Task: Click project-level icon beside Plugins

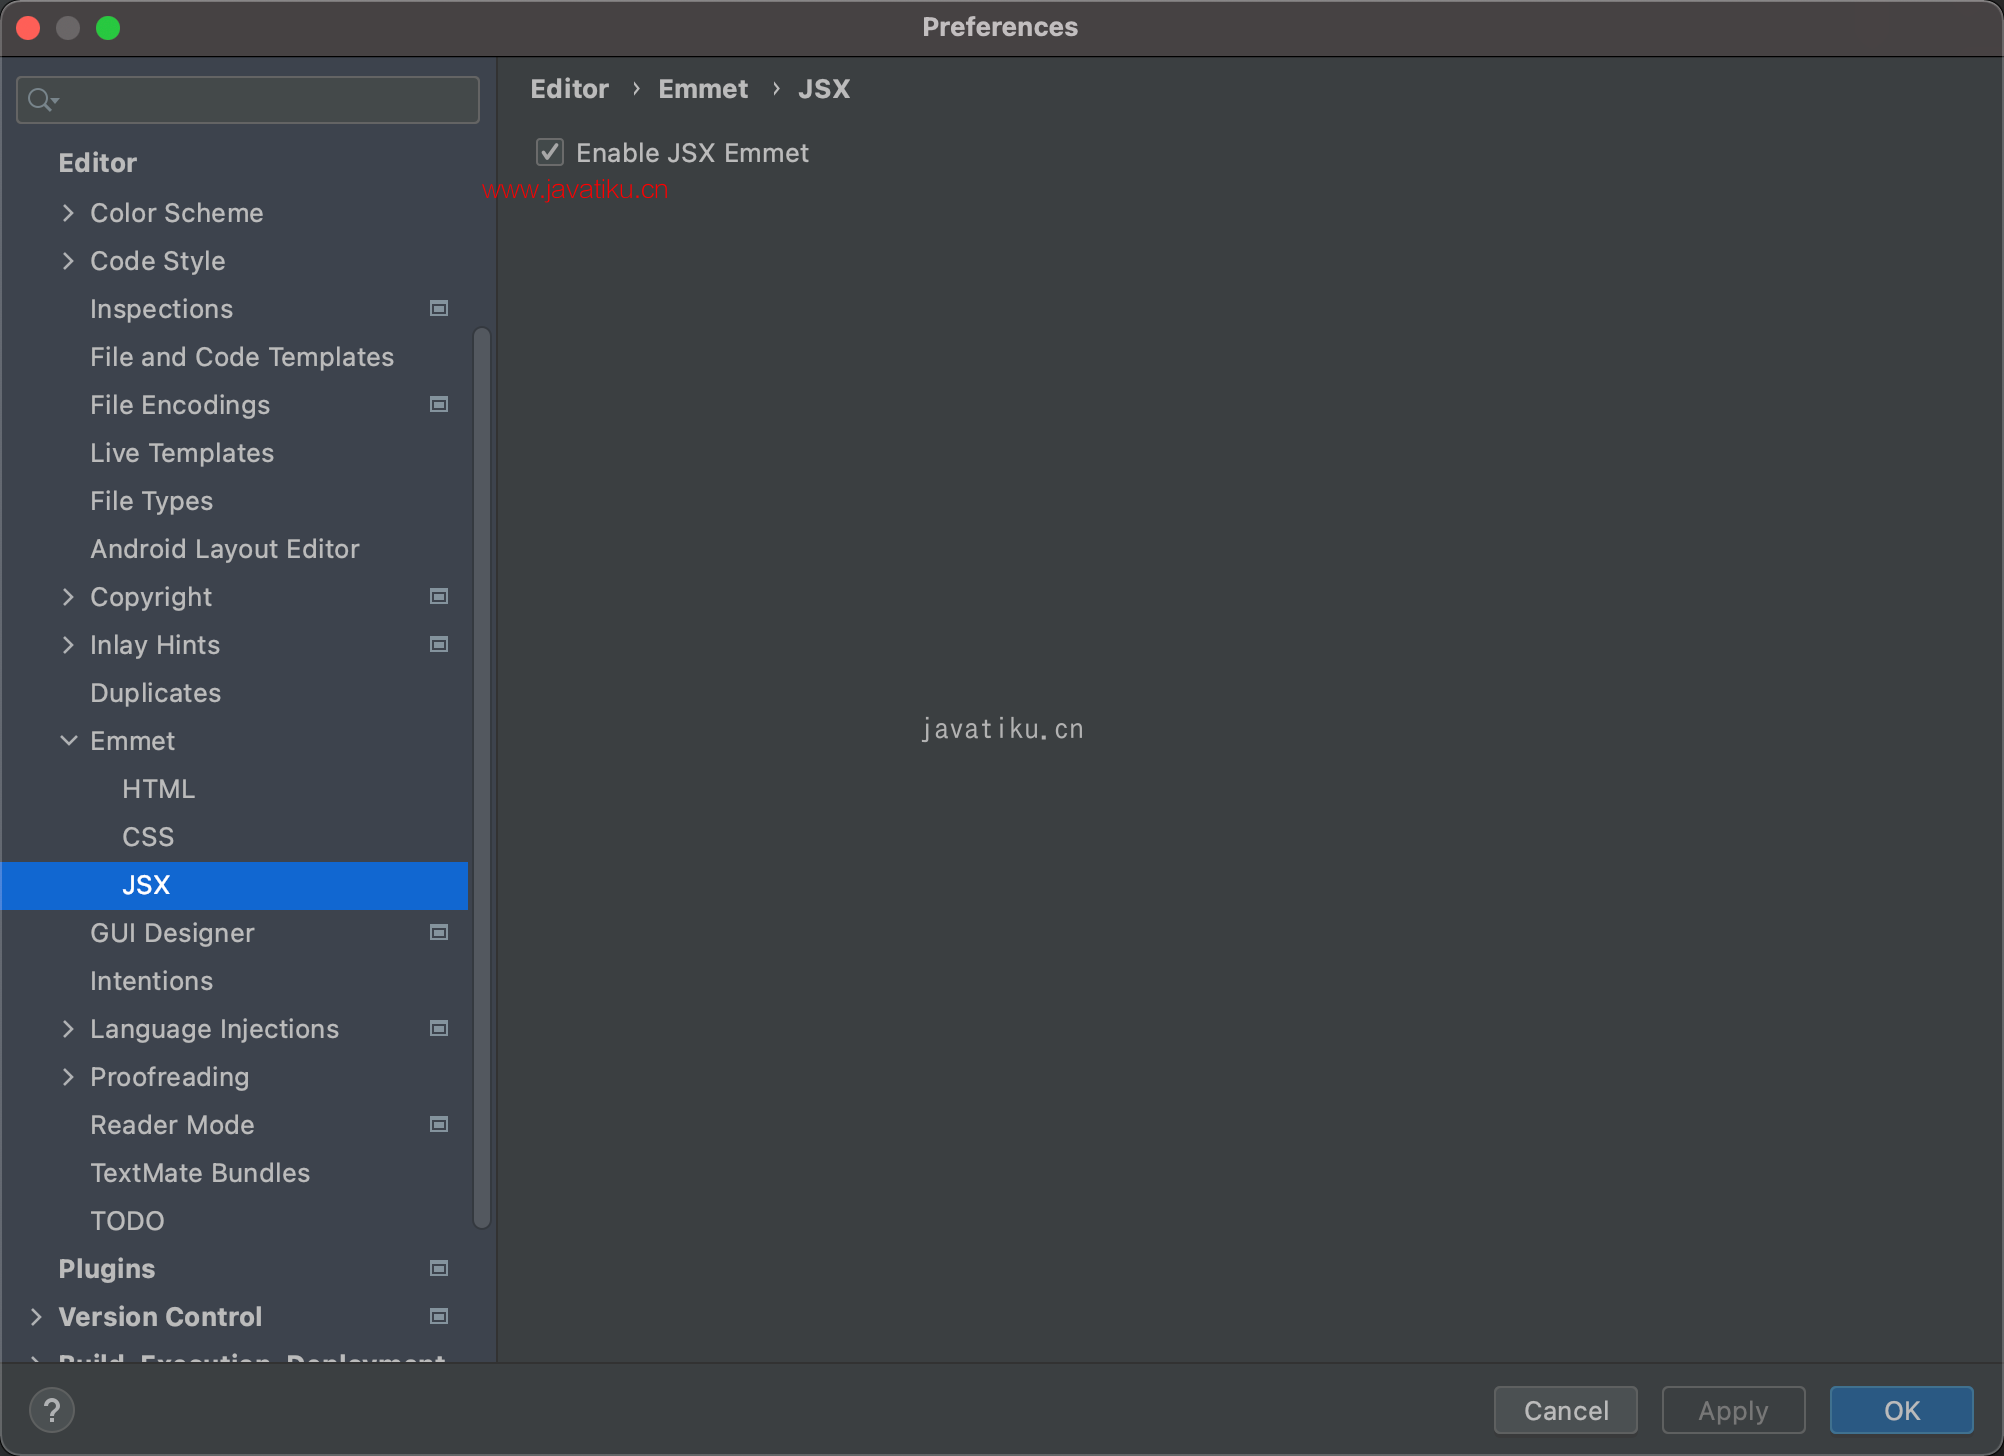Action: click(x=438, y=1269)
